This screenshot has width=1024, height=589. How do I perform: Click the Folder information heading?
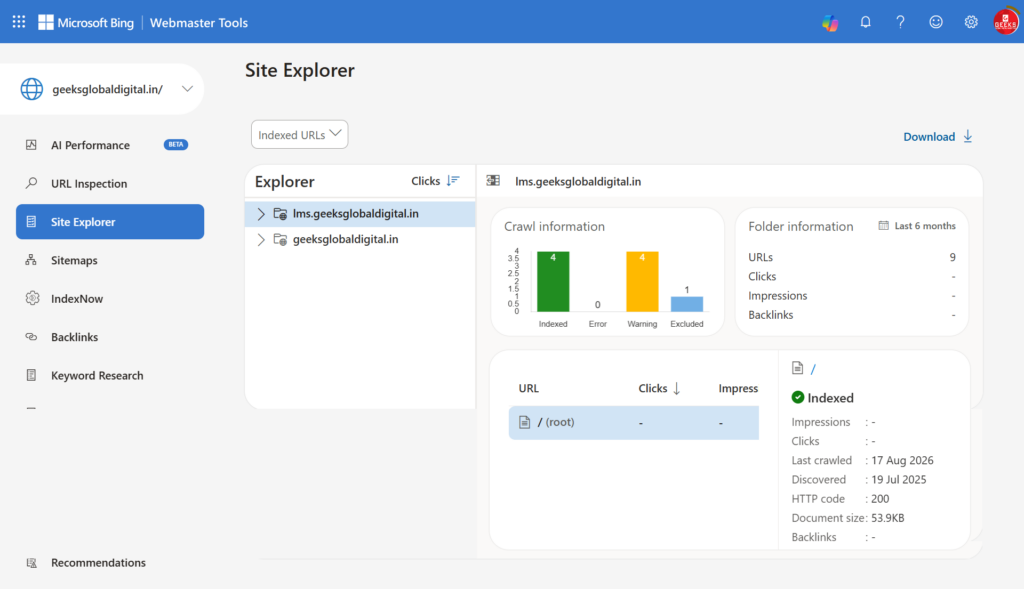[801, 227]
